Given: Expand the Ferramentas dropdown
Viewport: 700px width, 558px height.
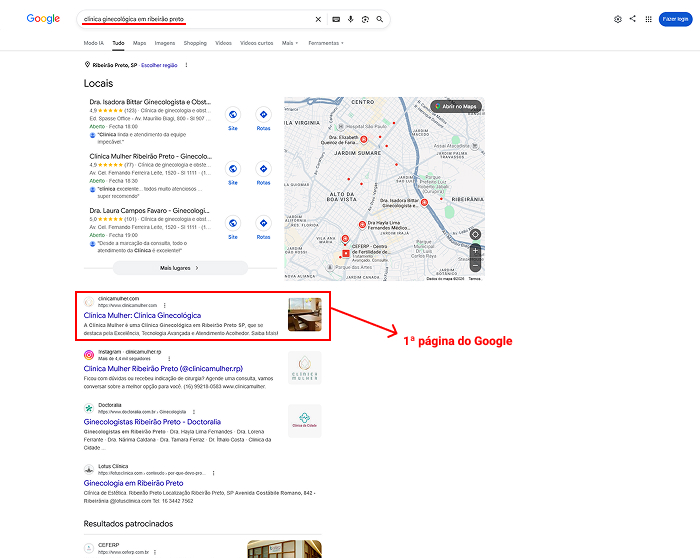Looking at the screenshot, I should tap(326, 43).
